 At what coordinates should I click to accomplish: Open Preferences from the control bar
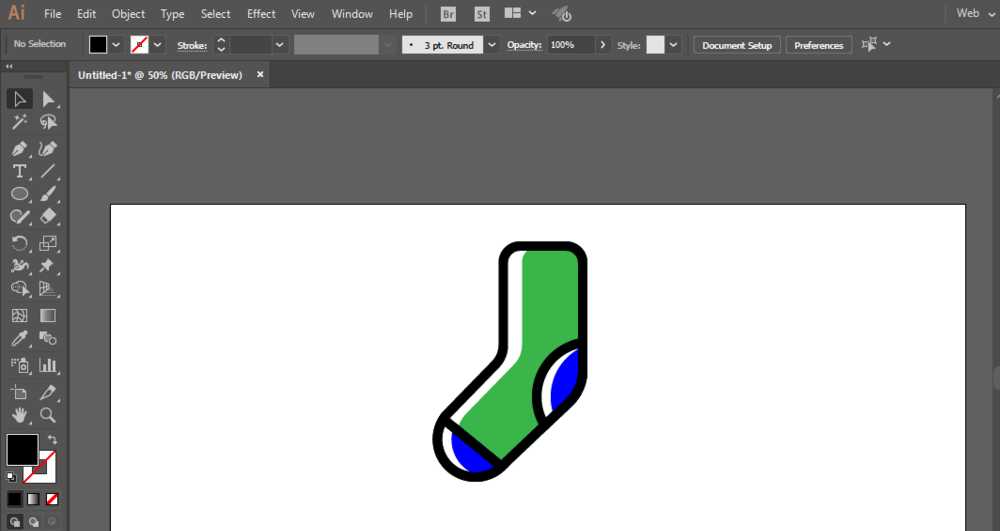click(x=818, y=45)
